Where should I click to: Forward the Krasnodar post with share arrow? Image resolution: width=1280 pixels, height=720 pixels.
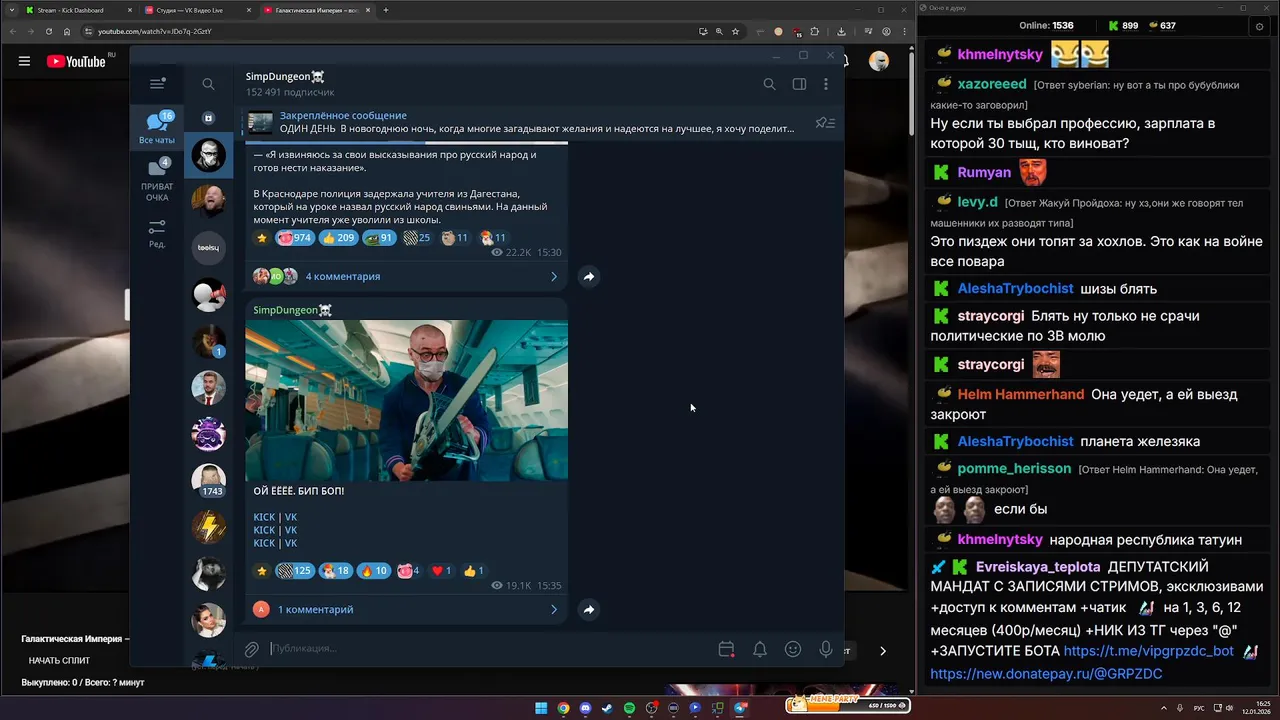pos(589,276)
